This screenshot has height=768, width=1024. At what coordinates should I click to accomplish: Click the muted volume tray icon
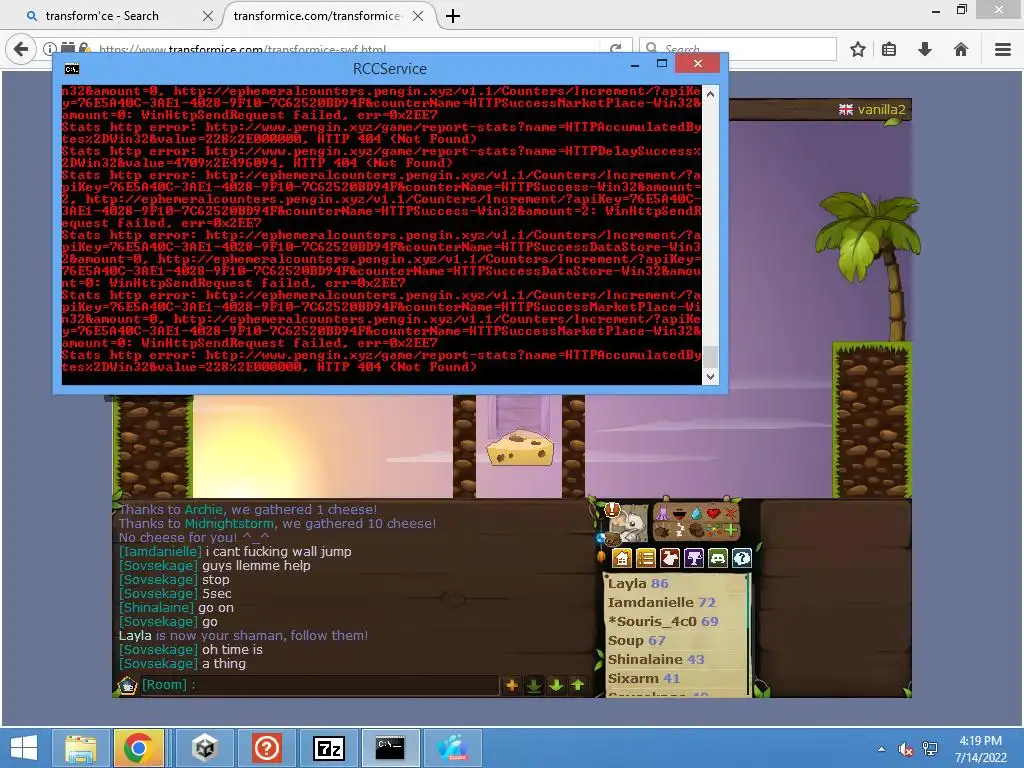click(x=905, y=749)
